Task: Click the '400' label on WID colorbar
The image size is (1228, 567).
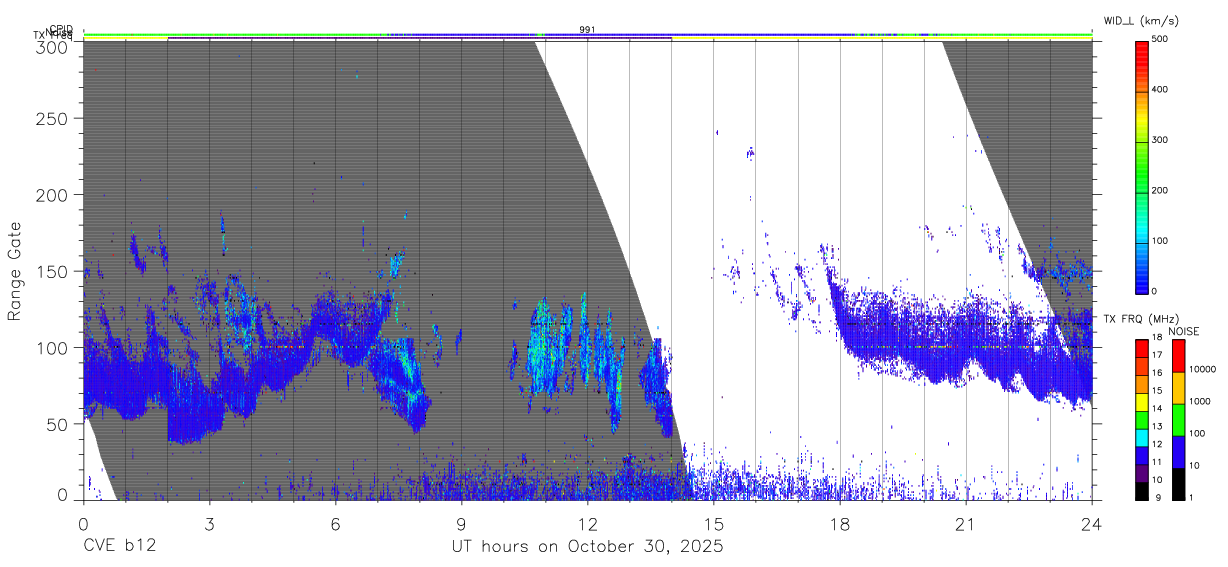Action: click(x=1159, y=90)
